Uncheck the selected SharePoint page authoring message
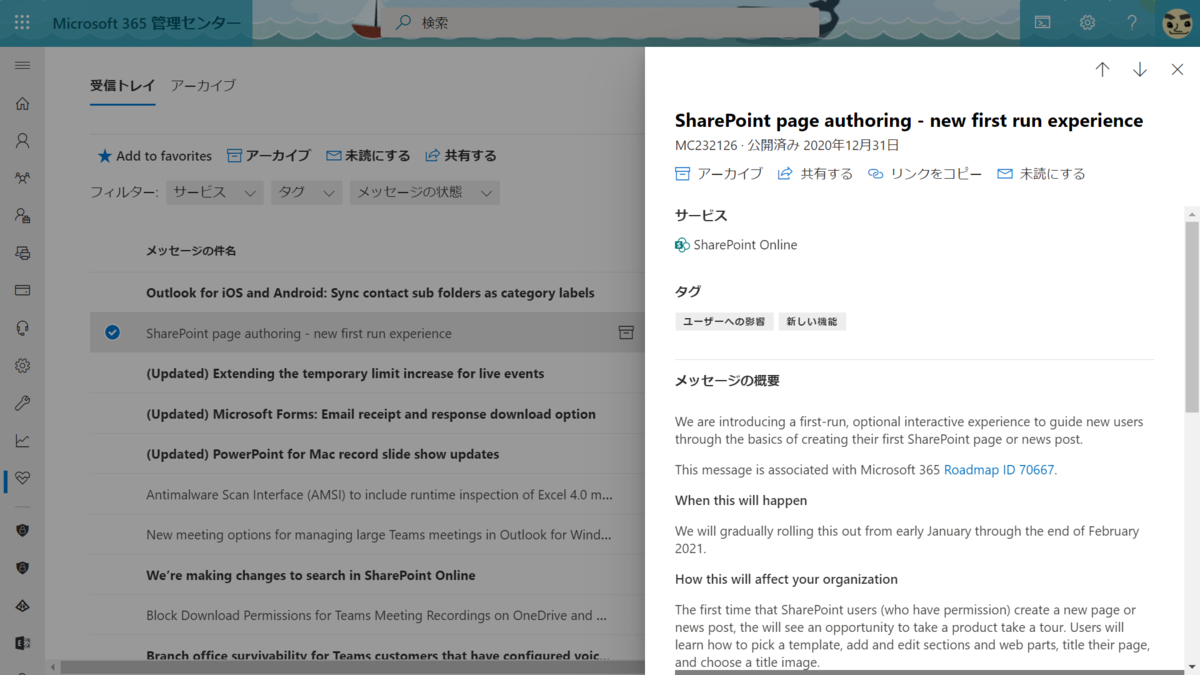This screenshot has height=675, width=1200. (112, 332)
